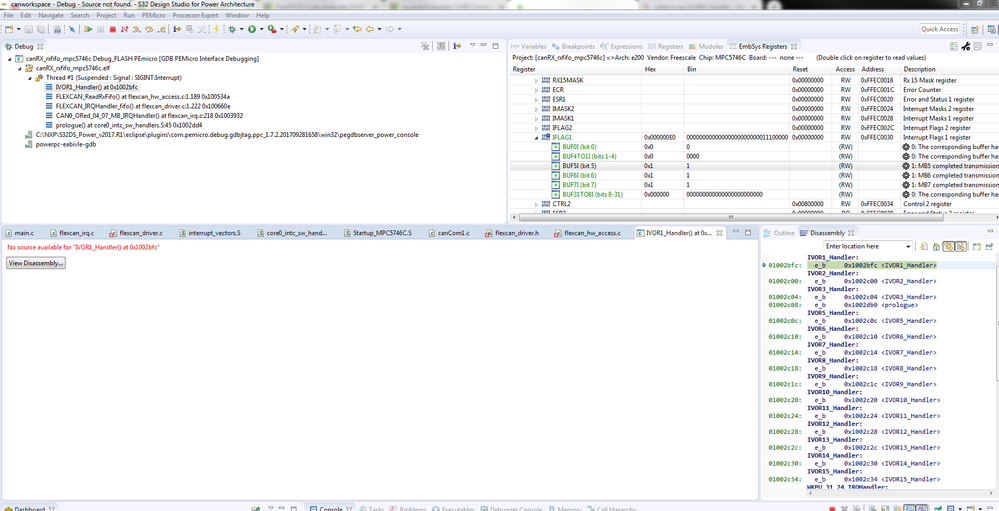Click the Debug bug launch icon
This screenshot has height=511, width=999.
coord(232,29)
